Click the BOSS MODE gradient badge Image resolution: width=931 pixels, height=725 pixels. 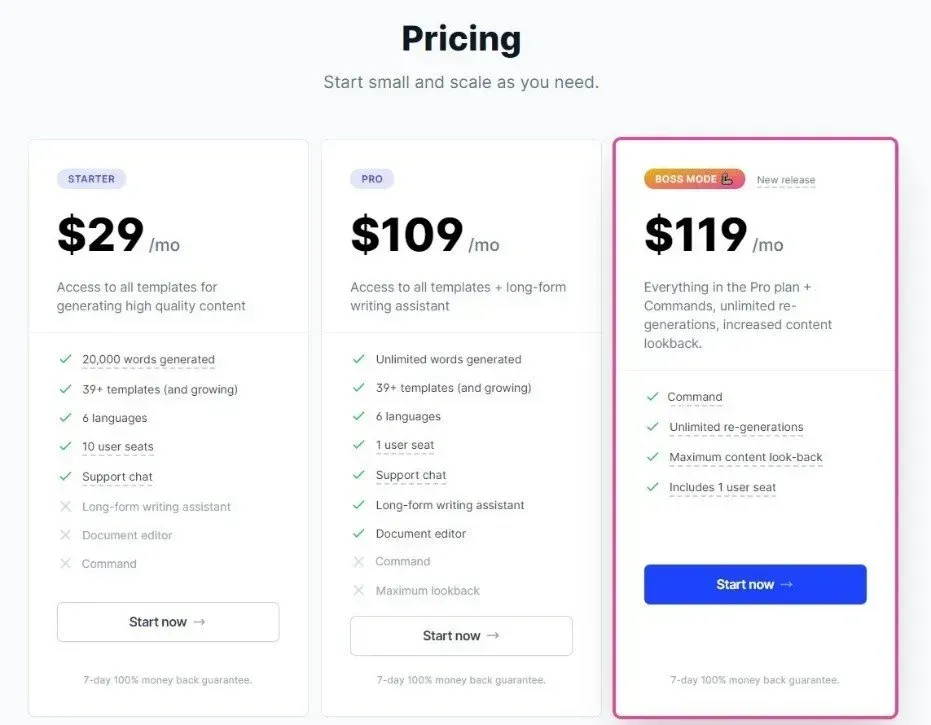tap(694, 179)
